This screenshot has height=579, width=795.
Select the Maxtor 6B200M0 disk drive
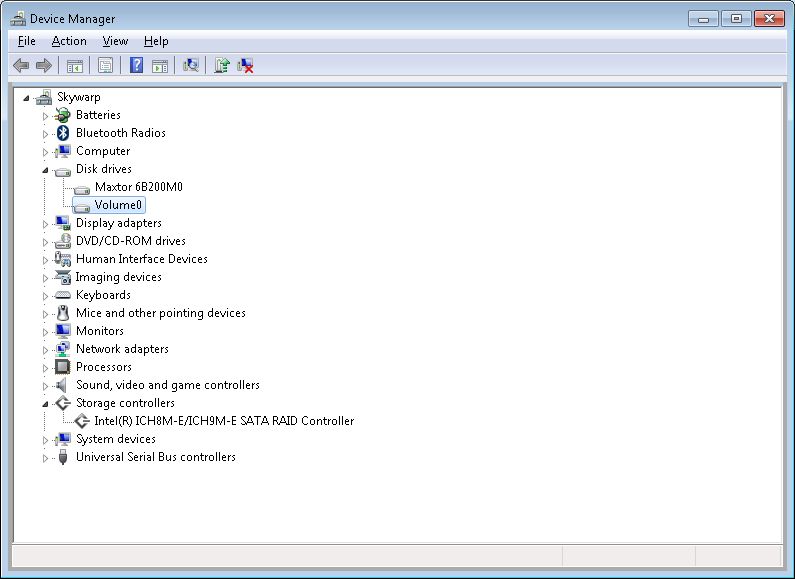pos(139,187)
